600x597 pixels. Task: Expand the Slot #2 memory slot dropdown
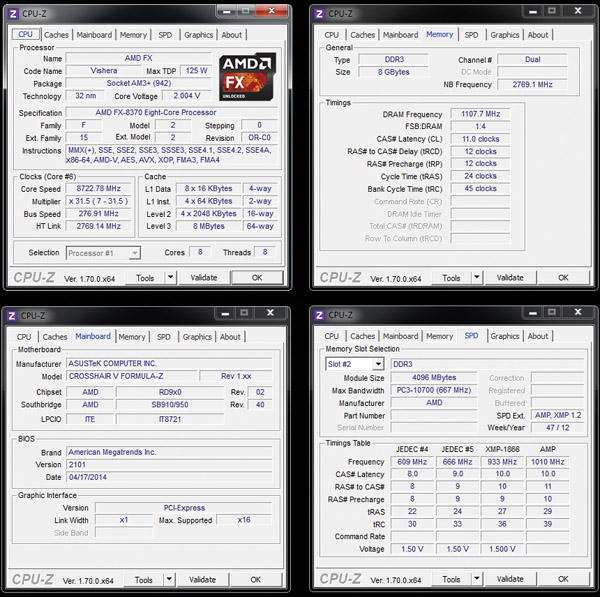378,364
